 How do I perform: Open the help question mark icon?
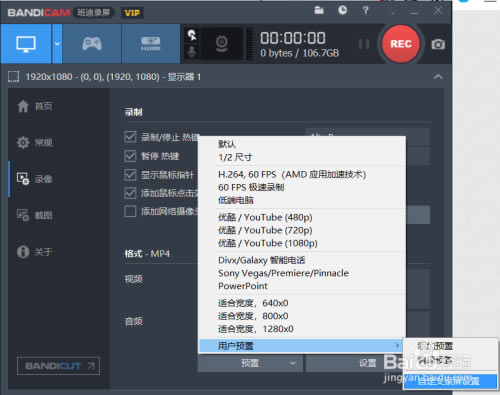[366, 10]
